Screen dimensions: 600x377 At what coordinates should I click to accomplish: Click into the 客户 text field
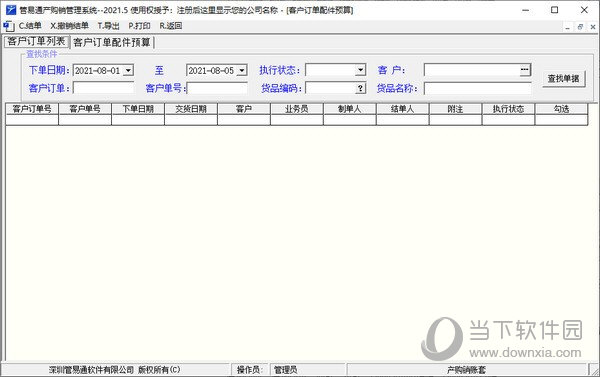click(472, 70)
